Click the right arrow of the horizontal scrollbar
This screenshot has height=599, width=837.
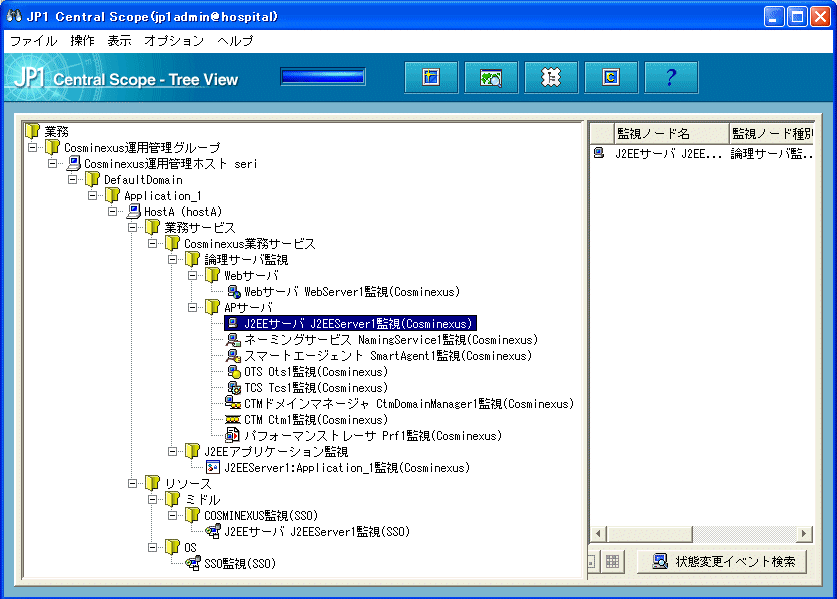tap(804, 533)
